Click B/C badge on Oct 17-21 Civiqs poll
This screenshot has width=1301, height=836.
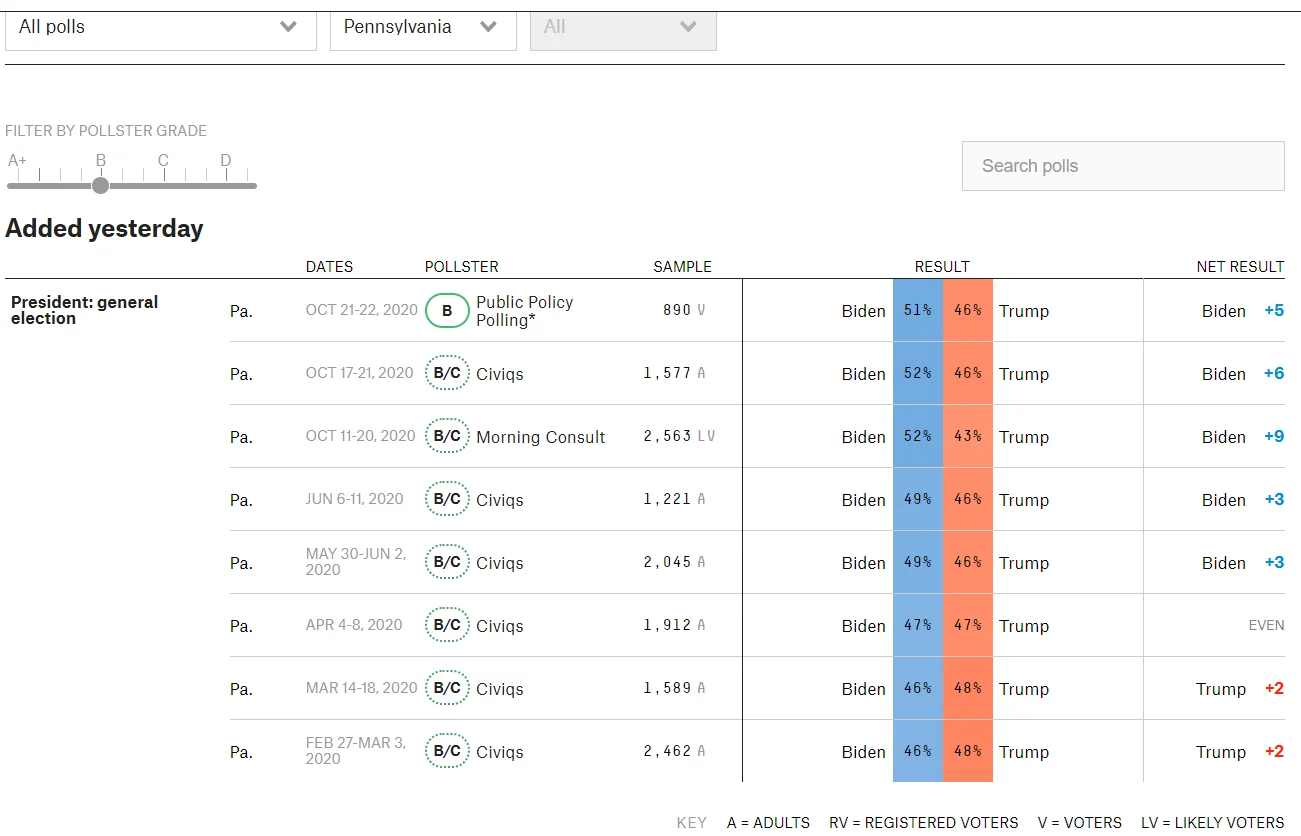[x=447, y=374]
